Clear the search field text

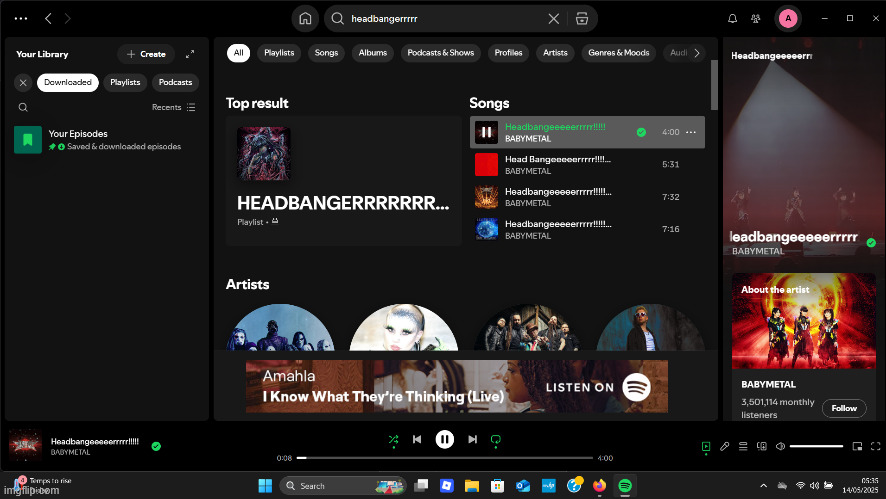pos(554,19)
